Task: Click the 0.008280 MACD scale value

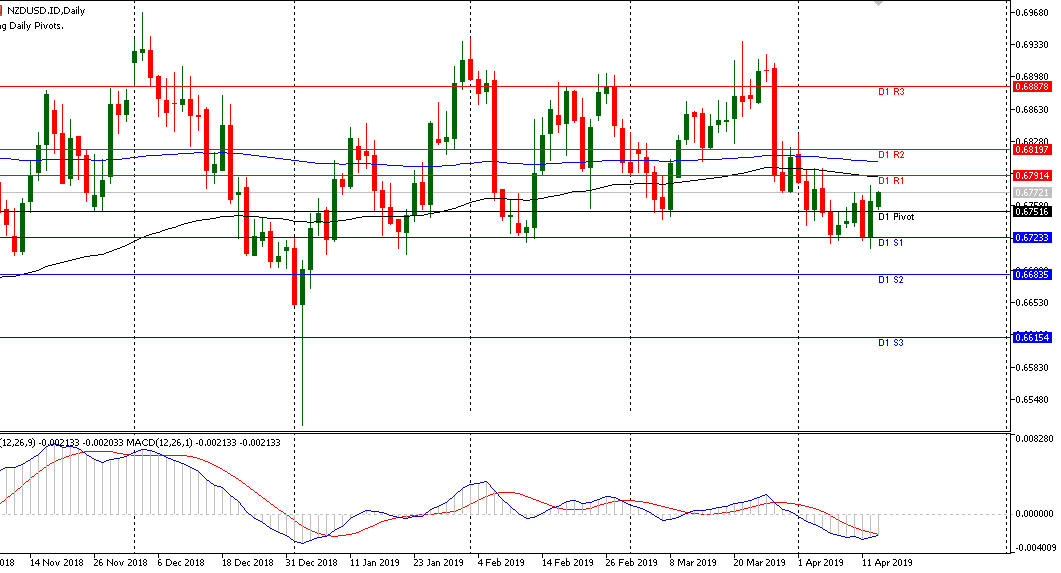Action: (x=1035, y=439)
